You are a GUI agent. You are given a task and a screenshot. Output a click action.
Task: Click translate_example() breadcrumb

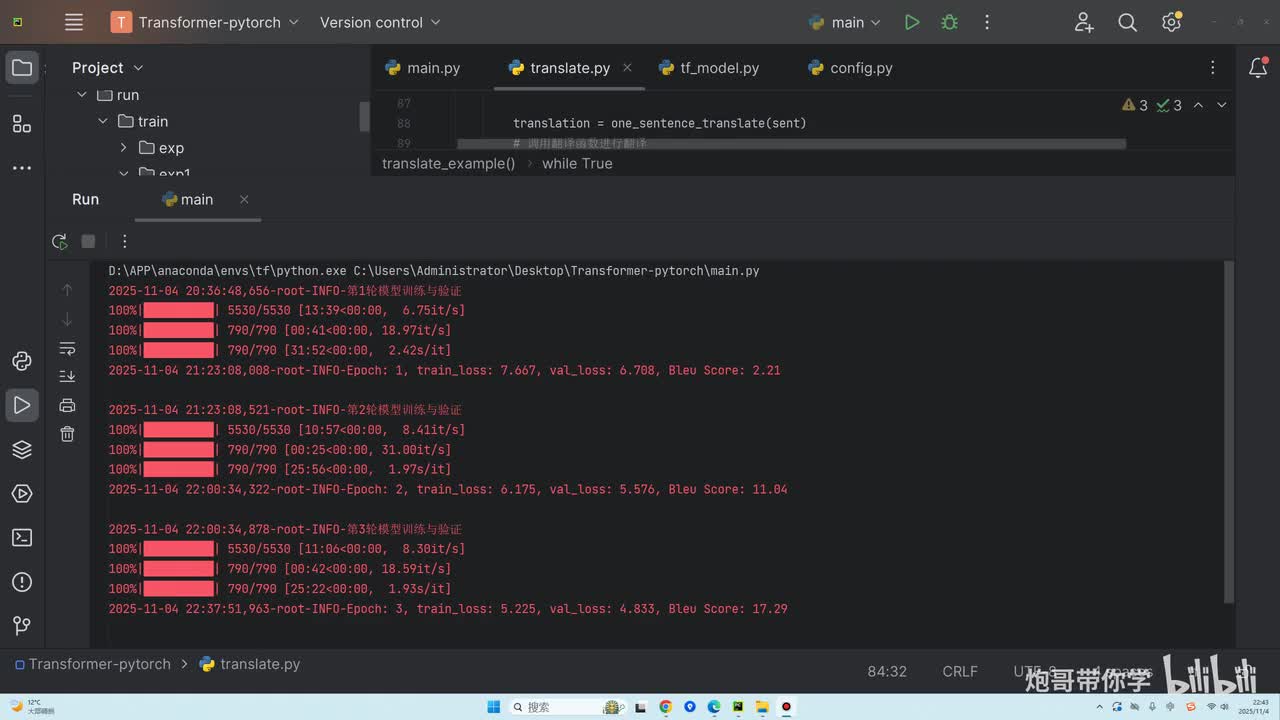pyautogui.click(x=448, y=163)
